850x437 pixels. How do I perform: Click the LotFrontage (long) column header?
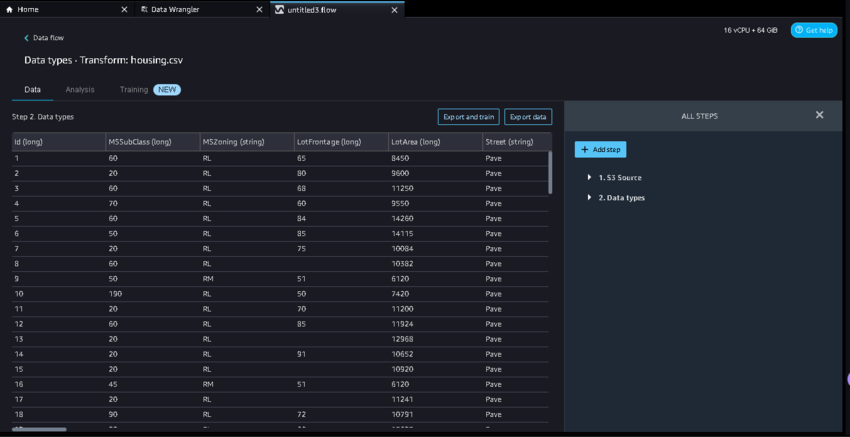coord(342,142)
